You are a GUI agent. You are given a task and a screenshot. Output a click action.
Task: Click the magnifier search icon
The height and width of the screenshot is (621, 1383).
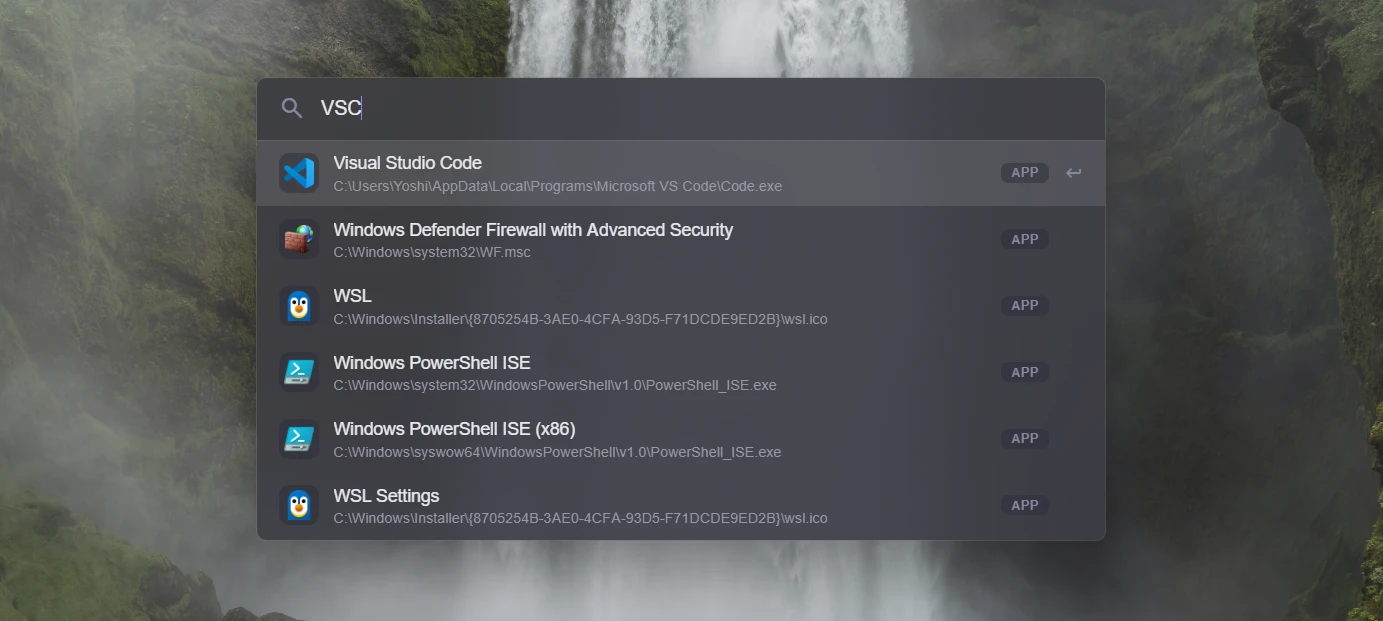(291, 108)
